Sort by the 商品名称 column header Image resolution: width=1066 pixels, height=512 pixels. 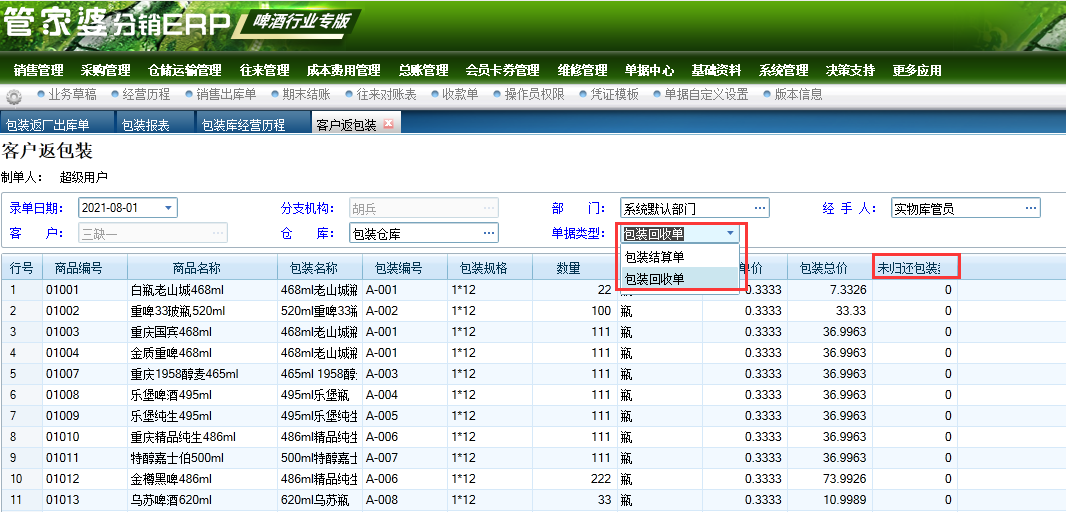coord(202,268)
